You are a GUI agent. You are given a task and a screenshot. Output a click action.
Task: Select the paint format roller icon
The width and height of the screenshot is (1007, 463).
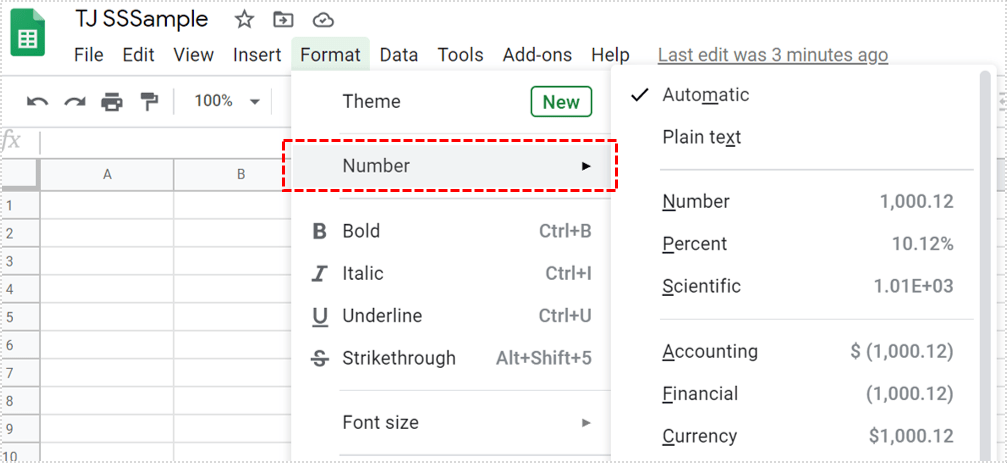tap(149, 101)
